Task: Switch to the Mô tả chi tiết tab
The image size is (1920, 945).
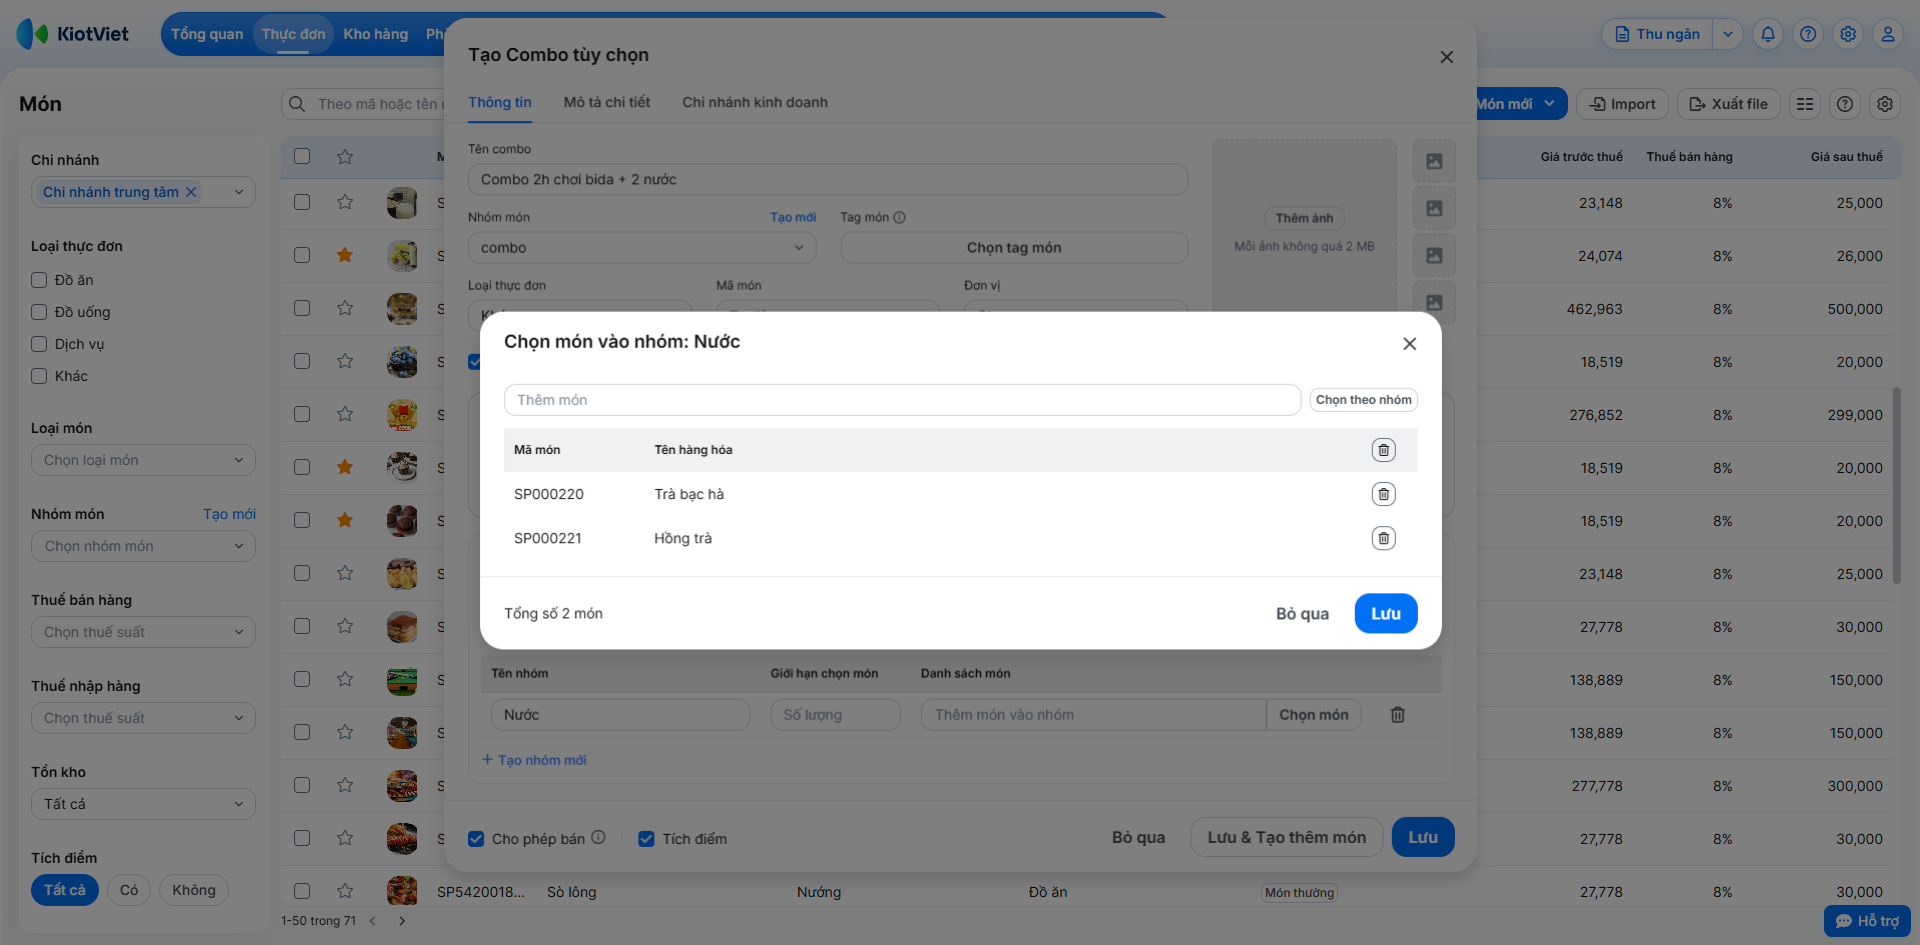Action: (x=606, y=102)
